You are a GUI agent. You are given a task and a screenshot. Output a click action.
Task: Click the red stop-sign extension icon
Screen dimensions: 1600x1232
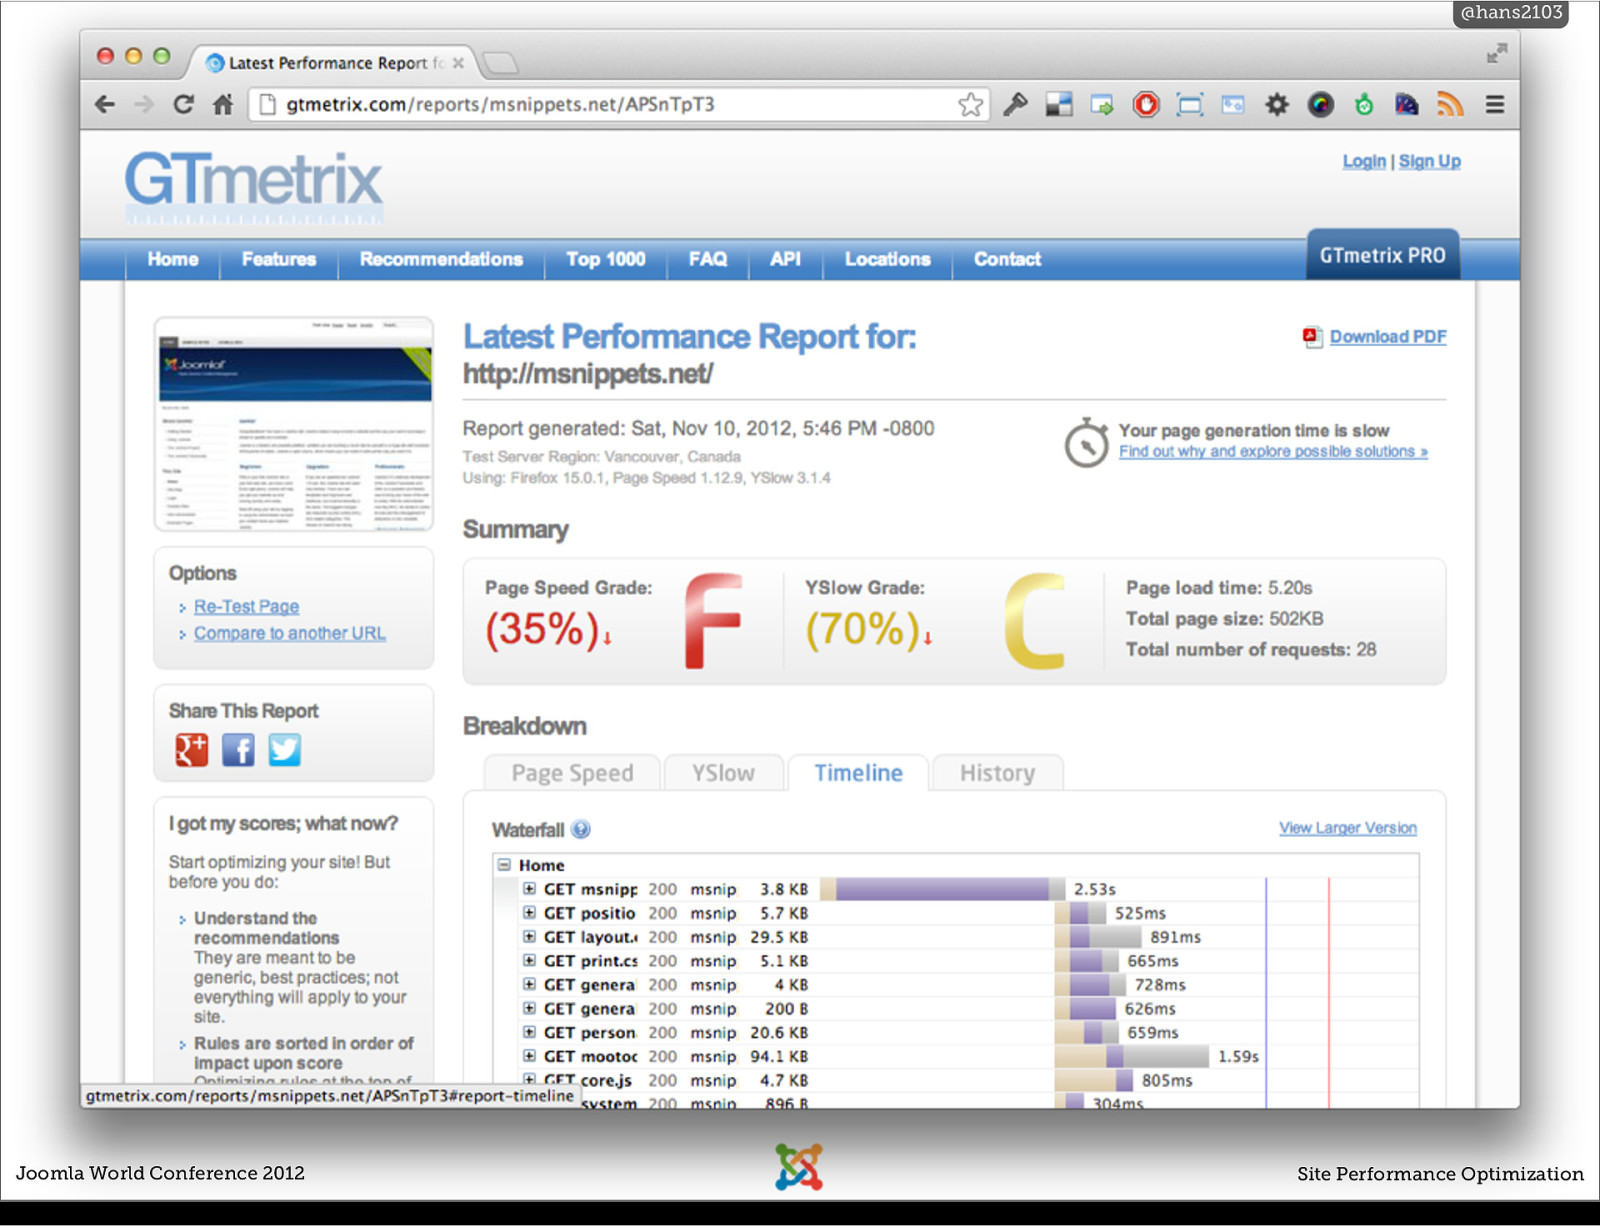pyautogui.click(x=1146, y=104)
